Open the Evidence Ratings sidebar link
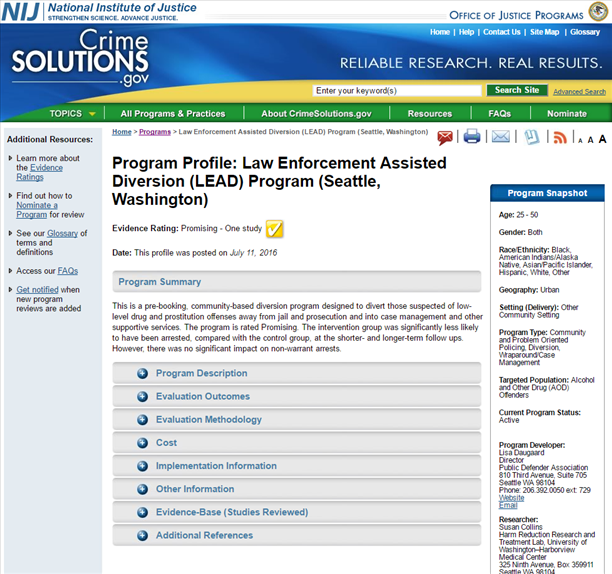This screenshot has width=612, height=574. pos(39,172)
